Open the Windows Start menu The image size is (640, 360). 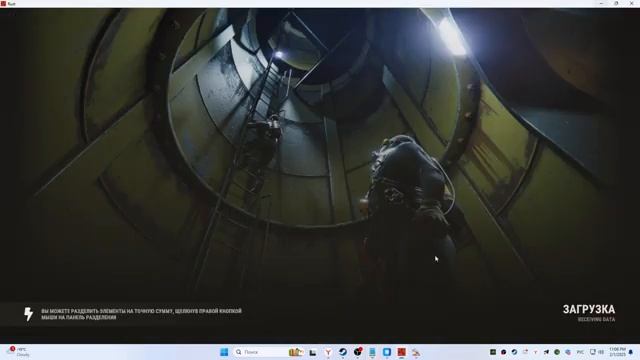pyautogui.click(x=224, y=352)
